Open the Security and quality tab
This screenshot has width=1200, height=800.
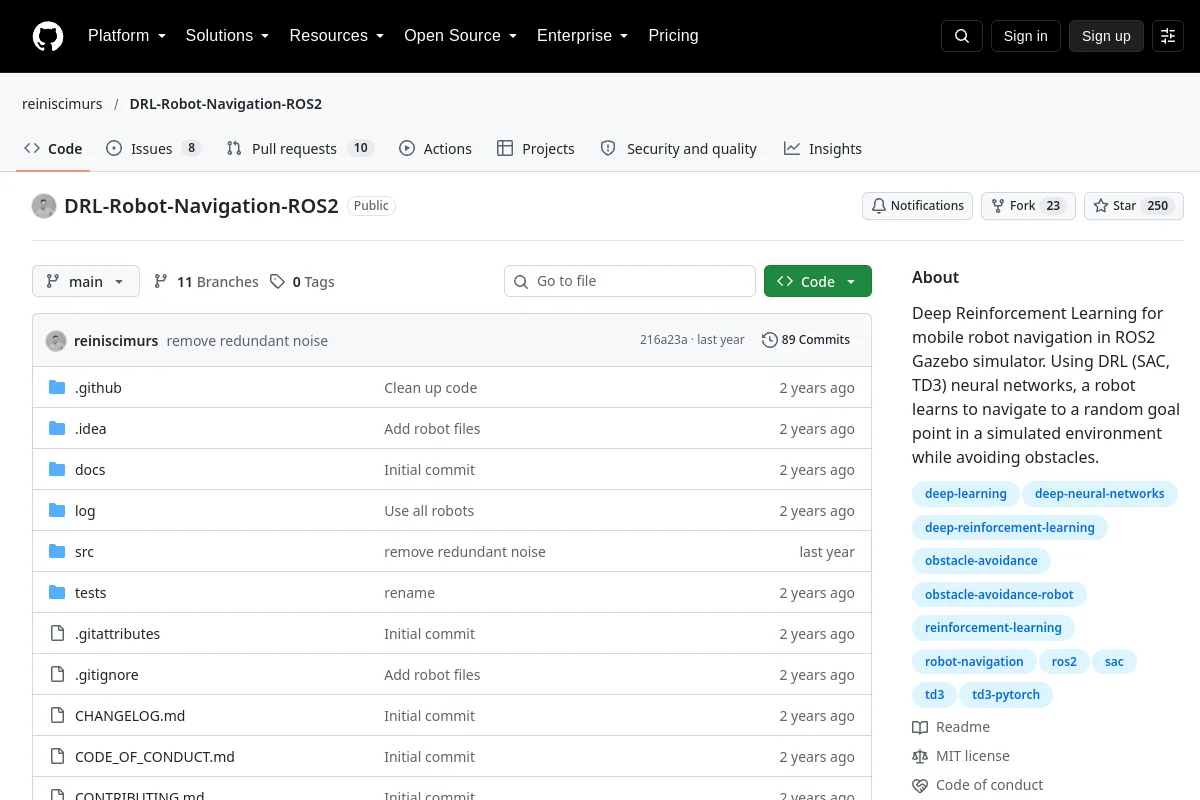tap(679, 149)
